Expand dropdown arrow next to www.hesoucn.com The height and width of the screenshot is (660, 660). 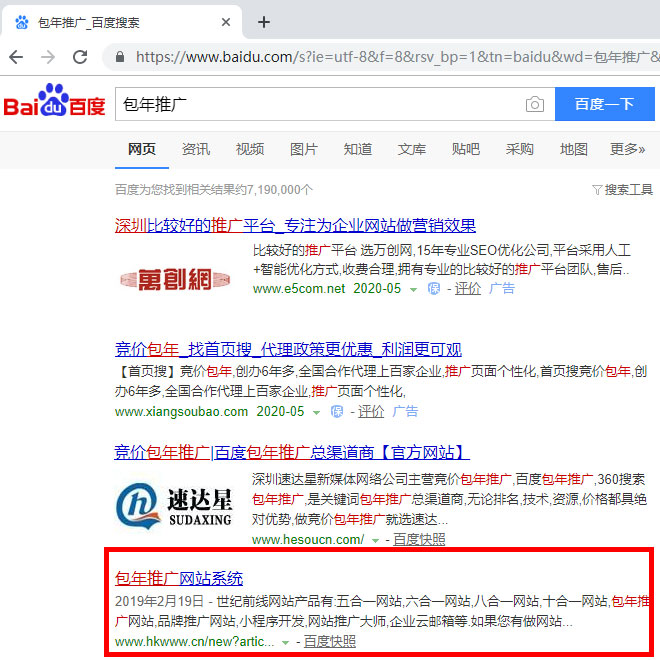(x=375, y=540)
